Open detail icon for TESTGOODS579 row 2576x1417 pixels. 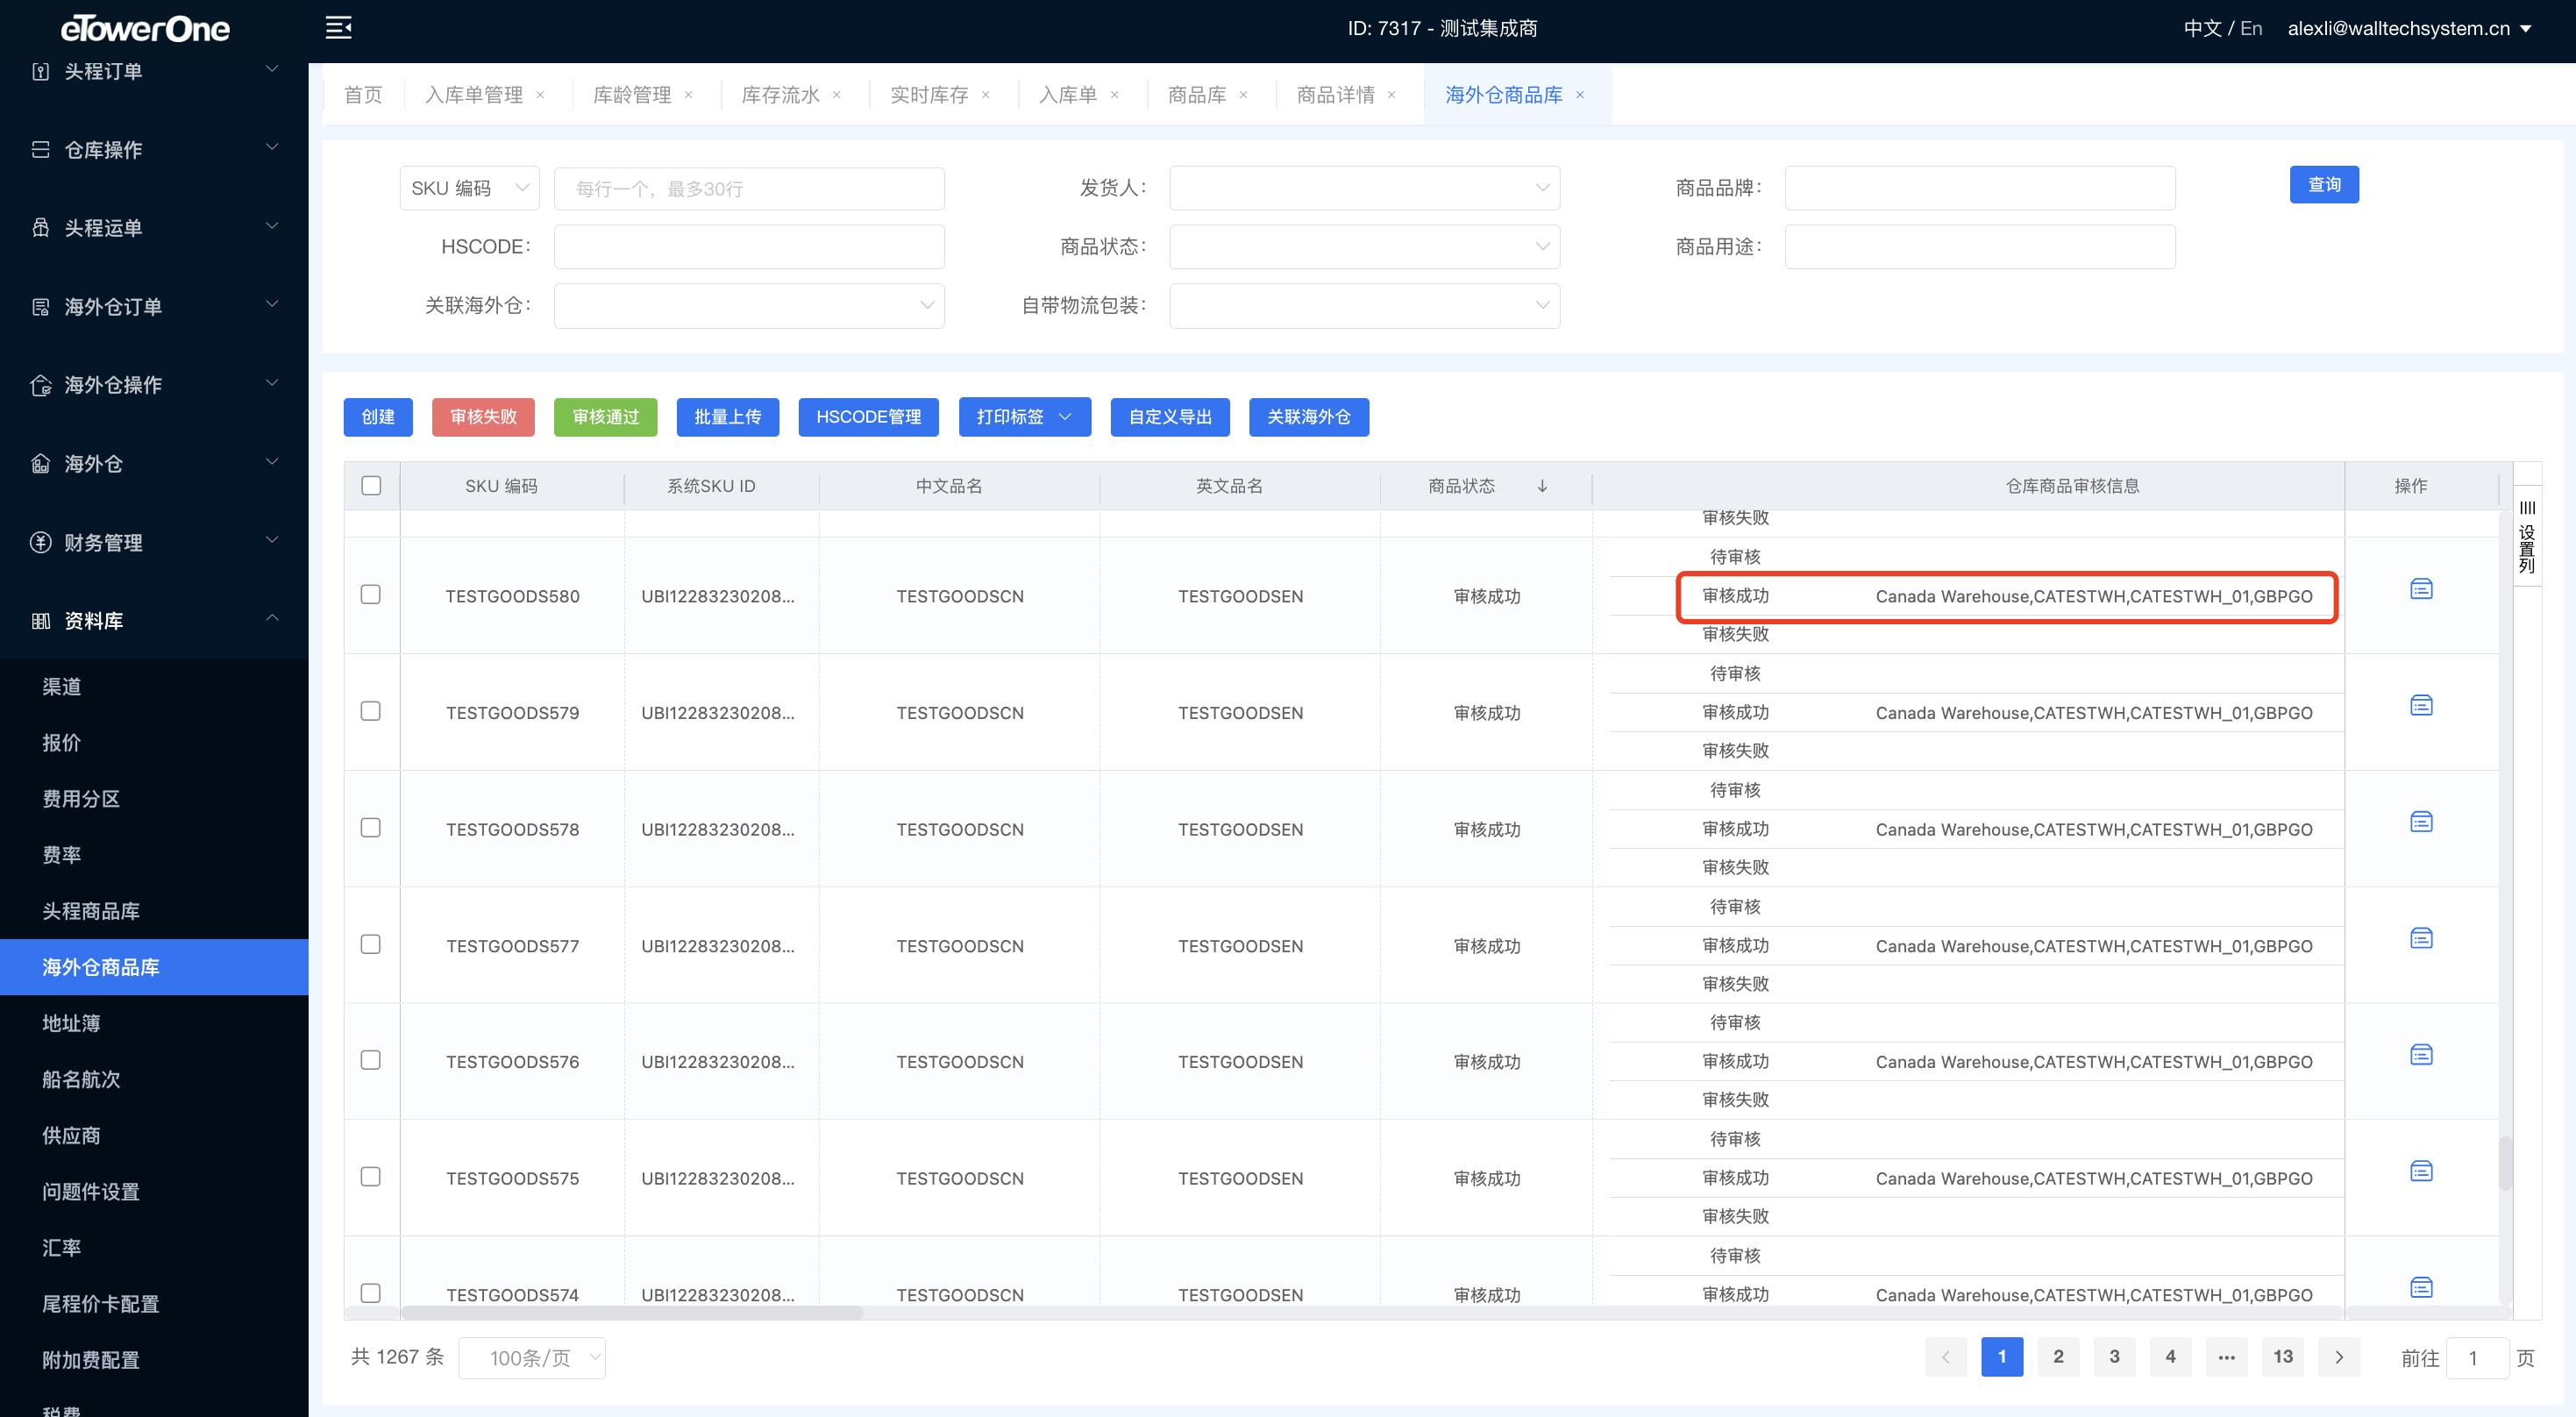2420,706
